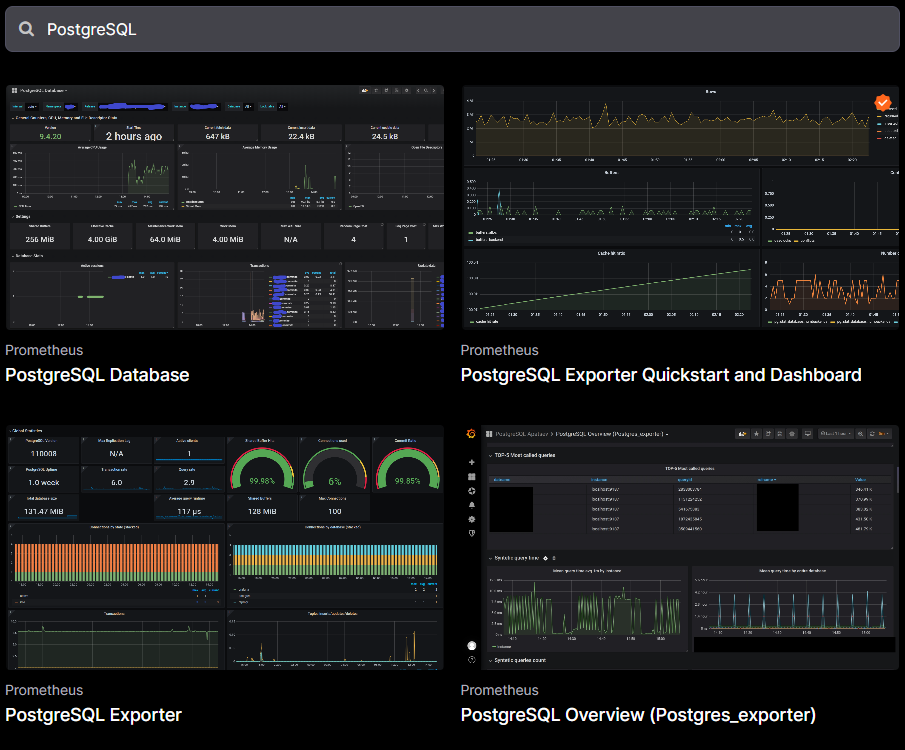Click the magnifier icon in the search bar
This screenshot has height=750, width=905.
(x=27, y=30)
